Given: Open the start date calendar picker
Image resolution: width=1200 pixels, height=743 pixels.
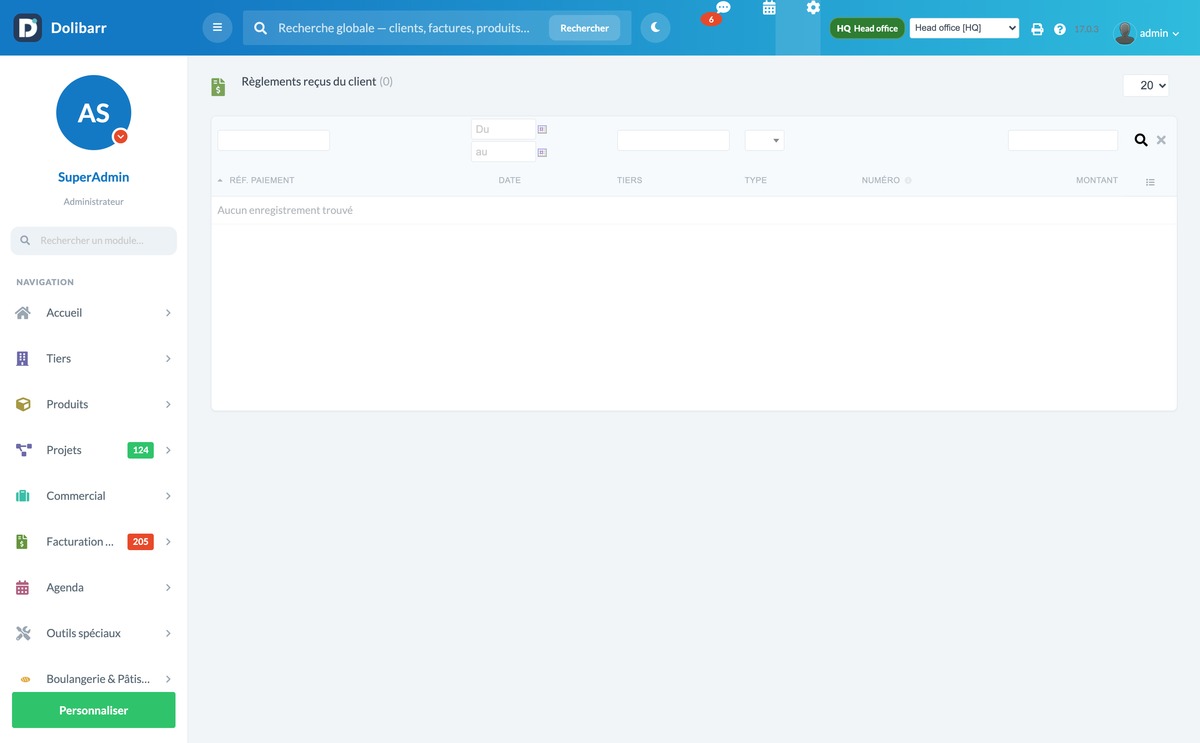Looking at the screenshot, I should point(542,129).
